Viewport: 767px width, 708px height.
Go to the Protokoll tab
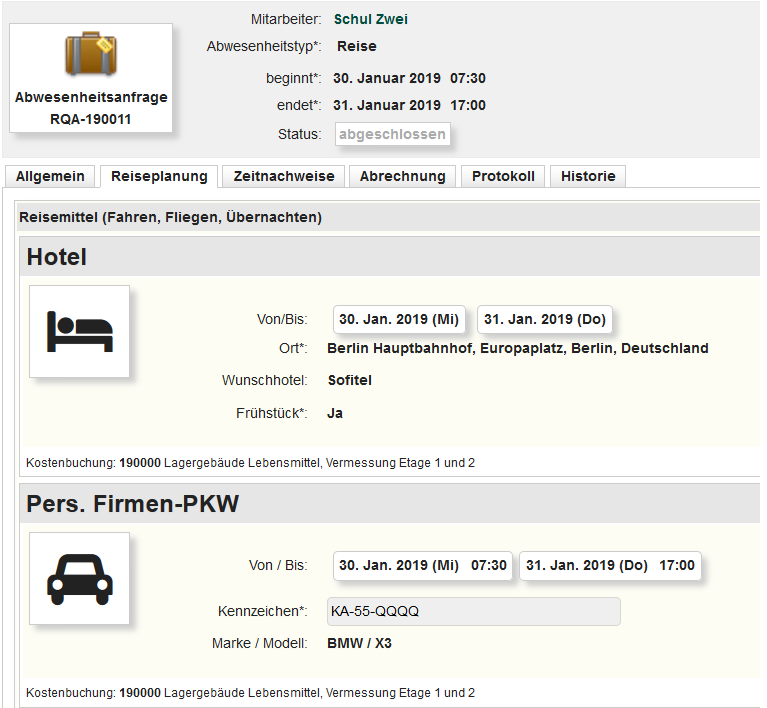(x=503, y=176)
